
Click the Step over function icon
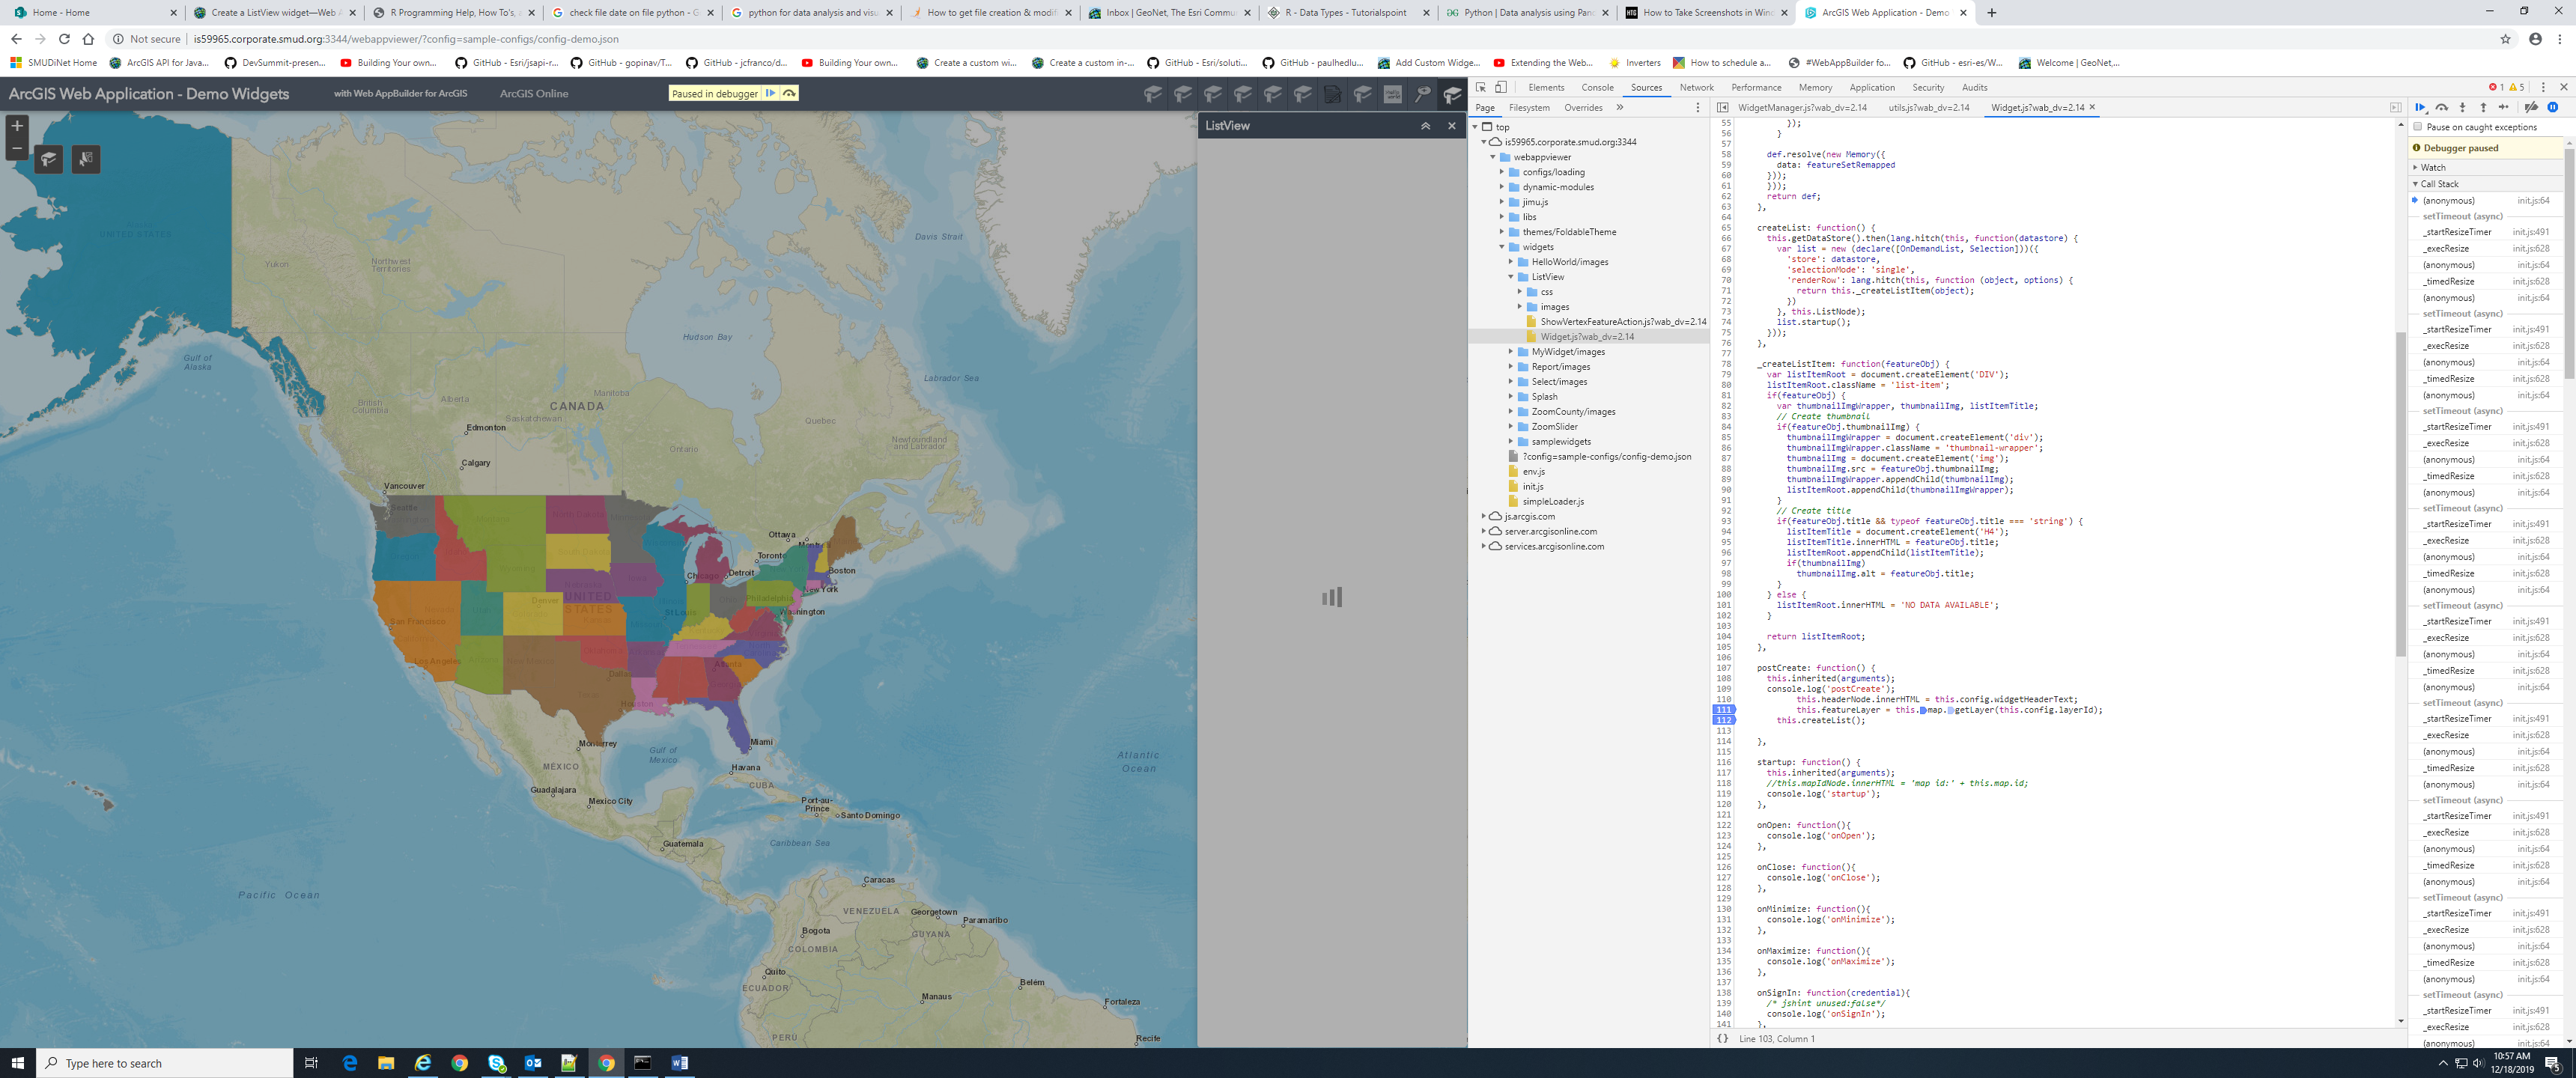2441,107
